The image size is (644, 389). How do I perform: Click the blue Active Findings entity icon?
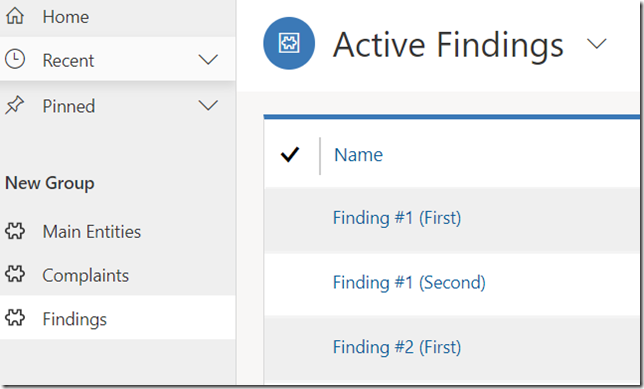click(x=289, y=43)
